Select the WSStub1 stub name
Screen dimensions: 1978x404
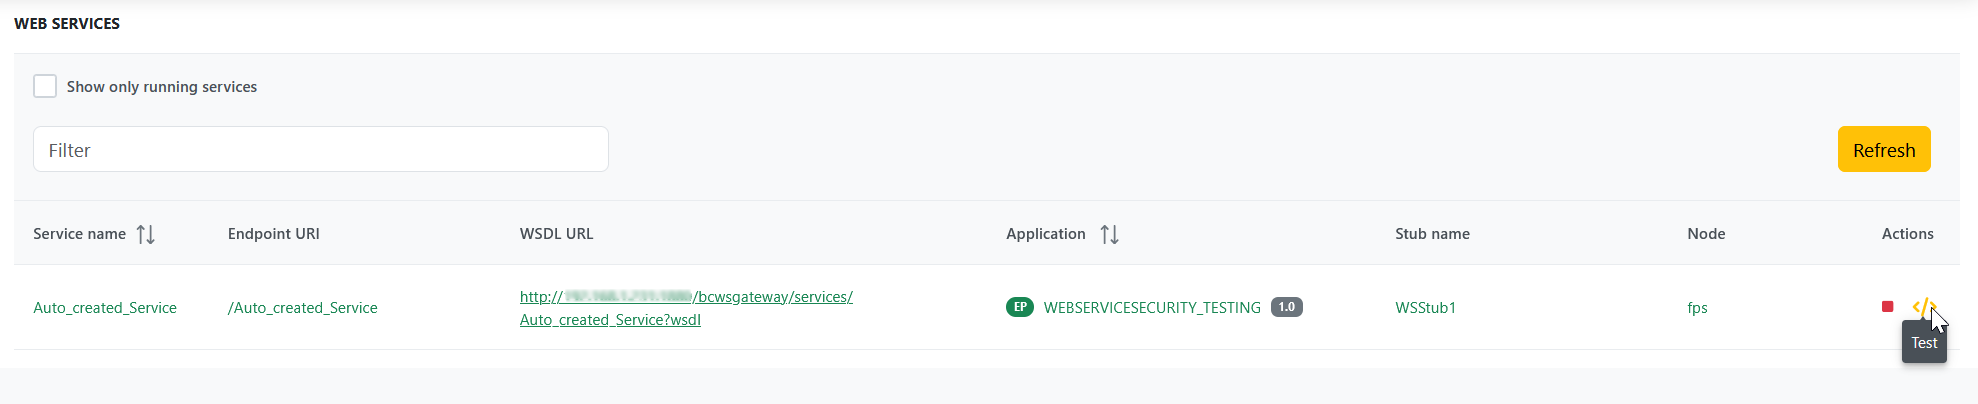[1425, 308]
